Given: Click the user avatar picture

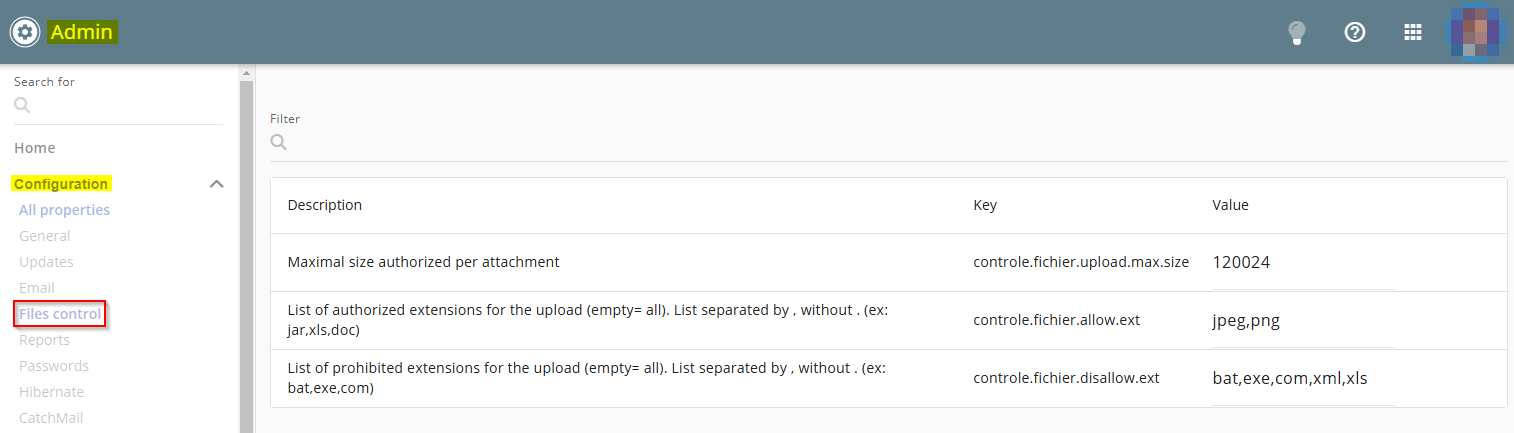Looking at the screenshot, I should (x=1475, y=32).
